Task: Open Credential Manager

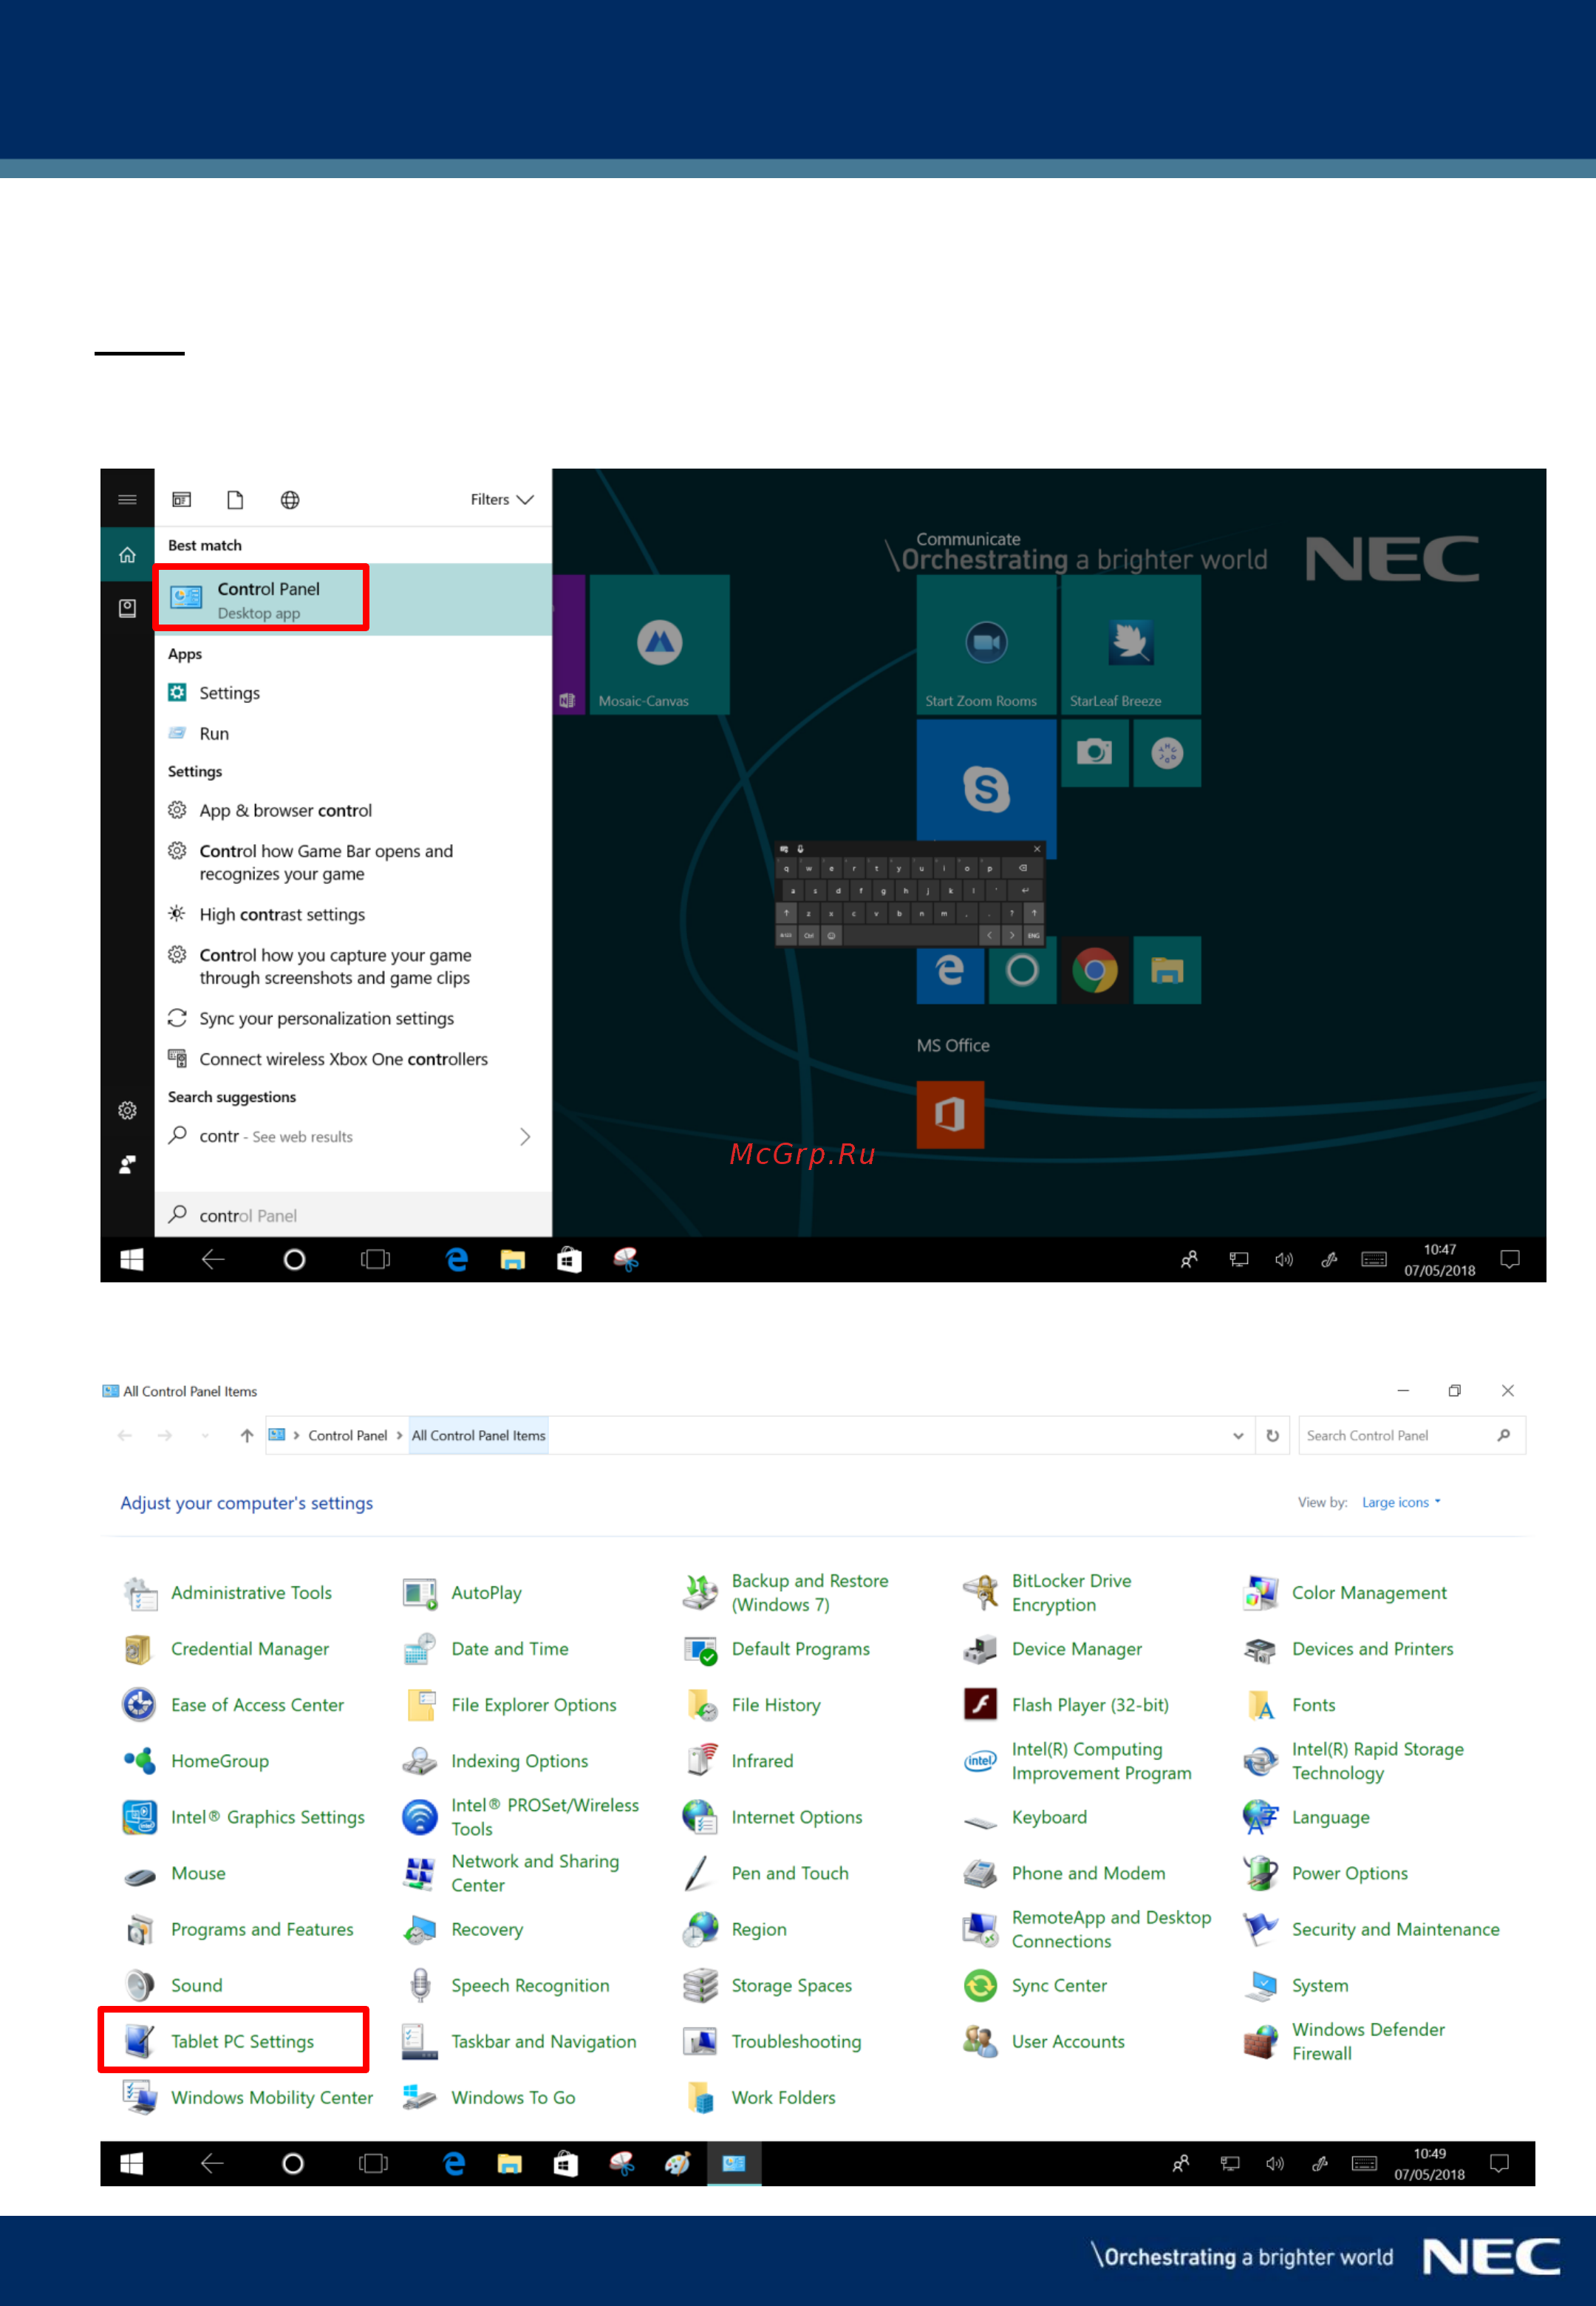Action: coord(226,1649)
